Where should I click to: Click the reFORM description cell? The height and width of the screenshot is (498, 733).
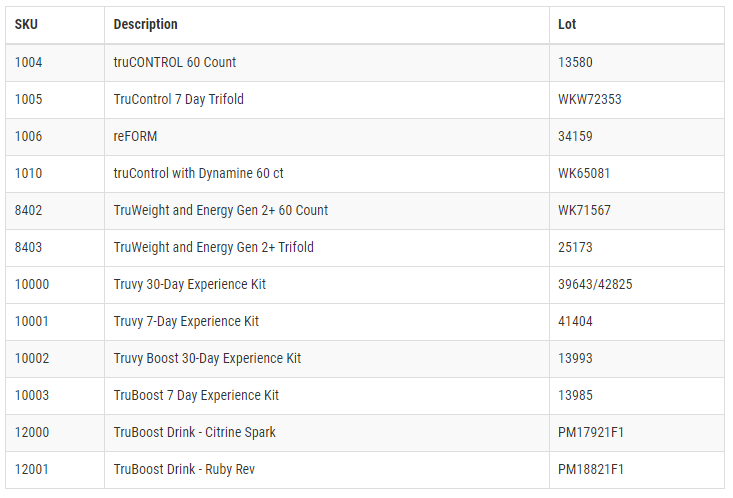(x=135, y=136)
